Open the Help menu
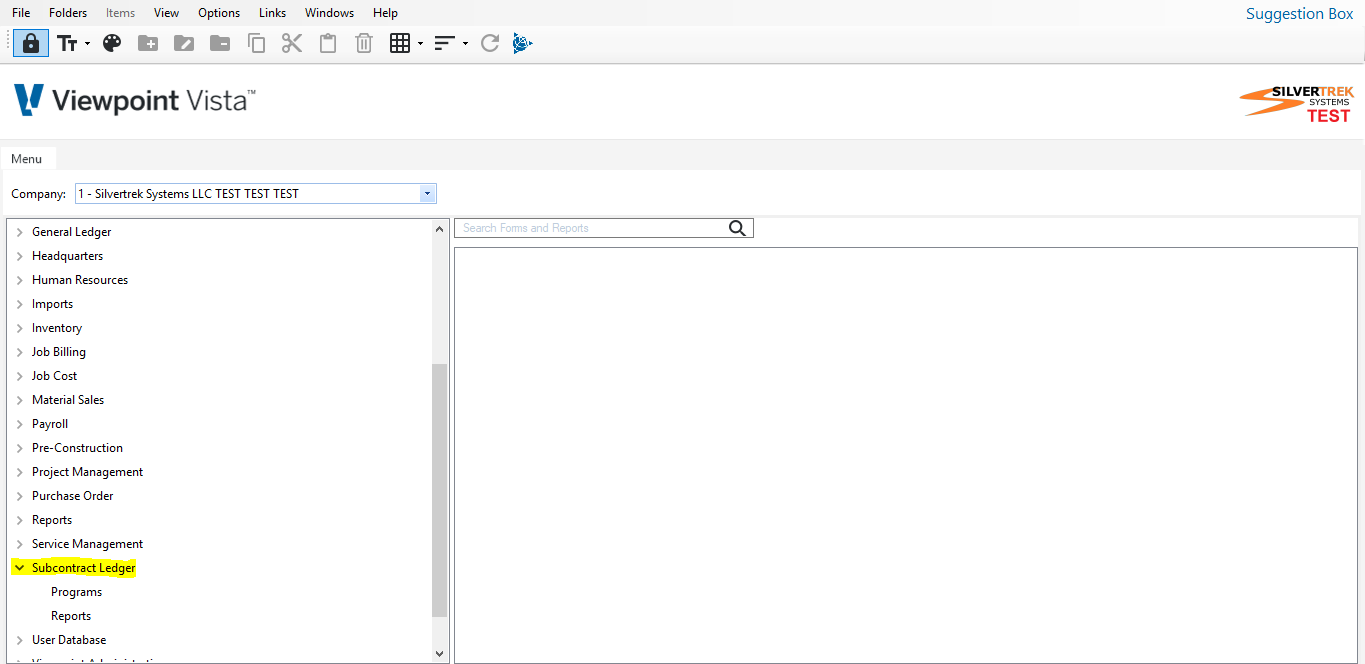 (x=385, y=13)
